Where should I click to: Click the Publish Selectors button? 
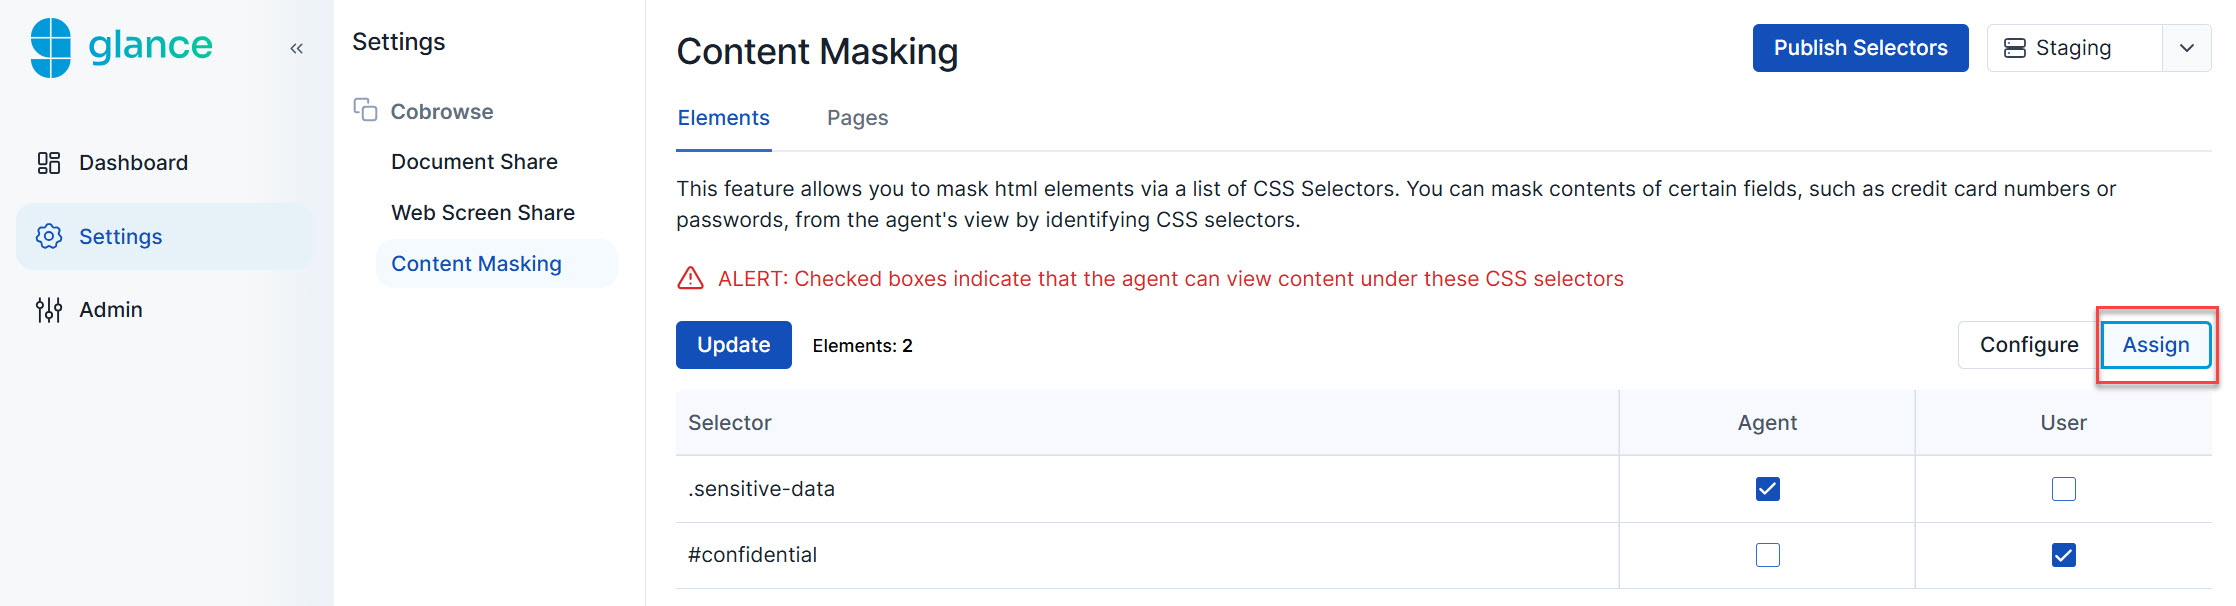point(1860,48)
